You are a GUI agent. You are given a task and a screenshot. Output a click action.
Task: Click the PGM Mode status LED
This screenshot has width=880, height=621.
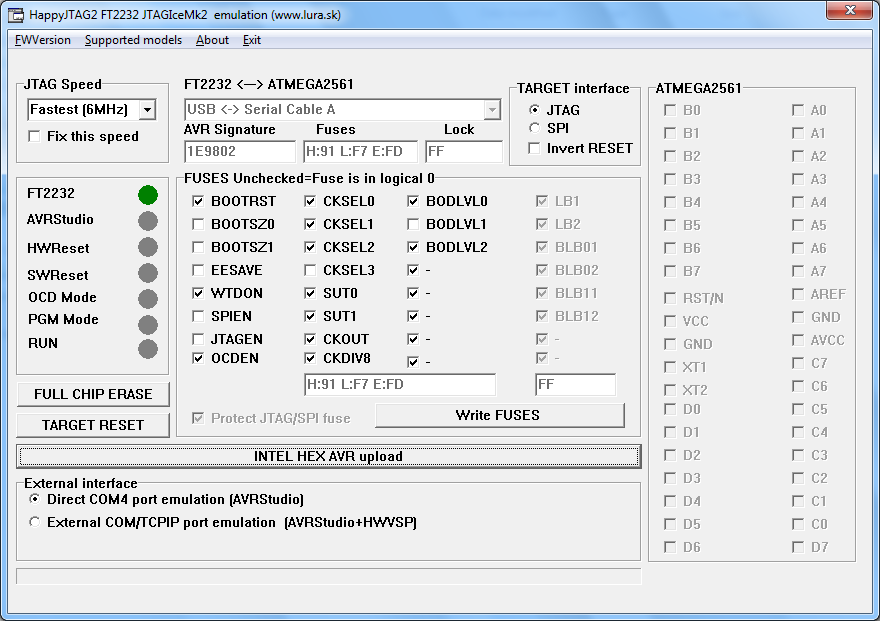point(148,324)
